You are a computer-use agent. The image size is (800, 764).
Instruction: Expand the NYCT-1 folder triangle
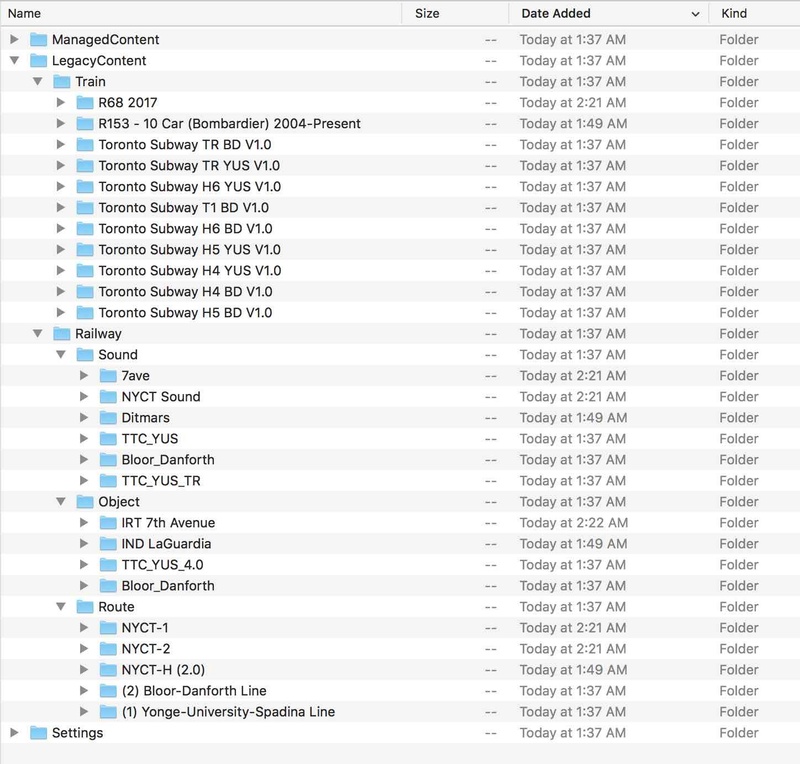coord(84,627)
